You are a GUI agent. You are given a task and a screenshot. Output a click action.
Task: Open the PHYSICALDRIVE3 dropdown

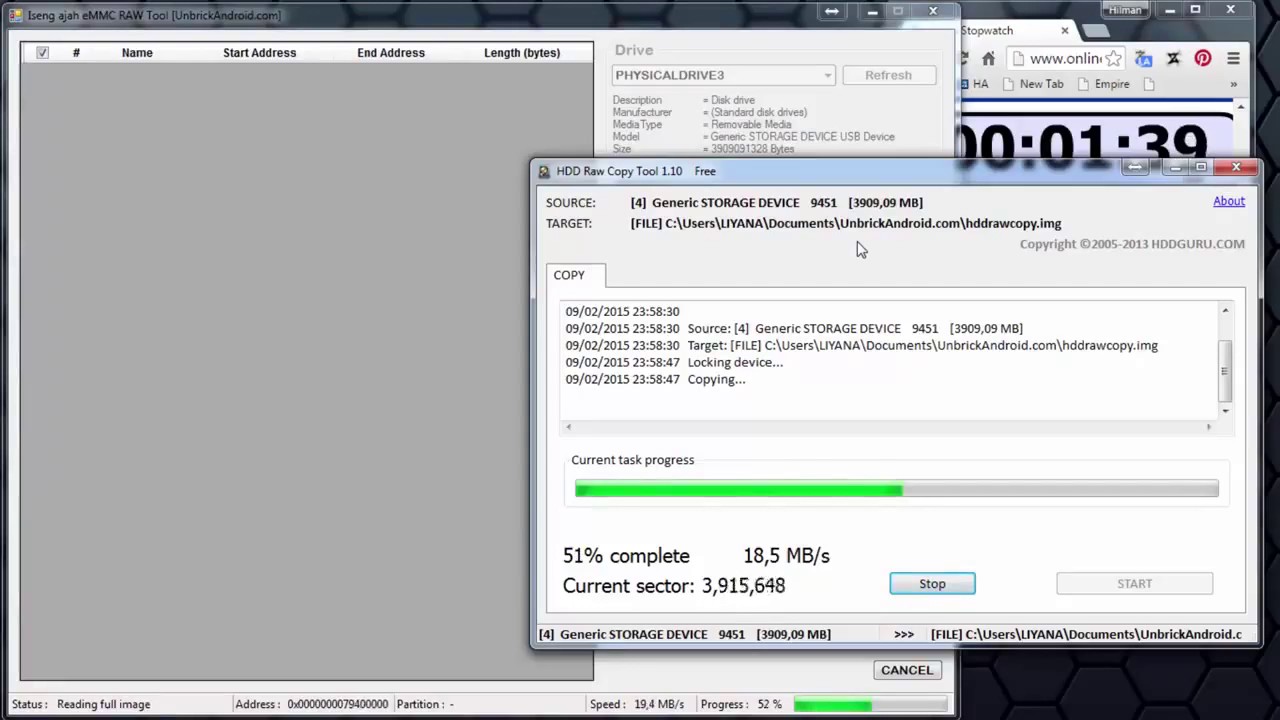click(x=723, y=75)
